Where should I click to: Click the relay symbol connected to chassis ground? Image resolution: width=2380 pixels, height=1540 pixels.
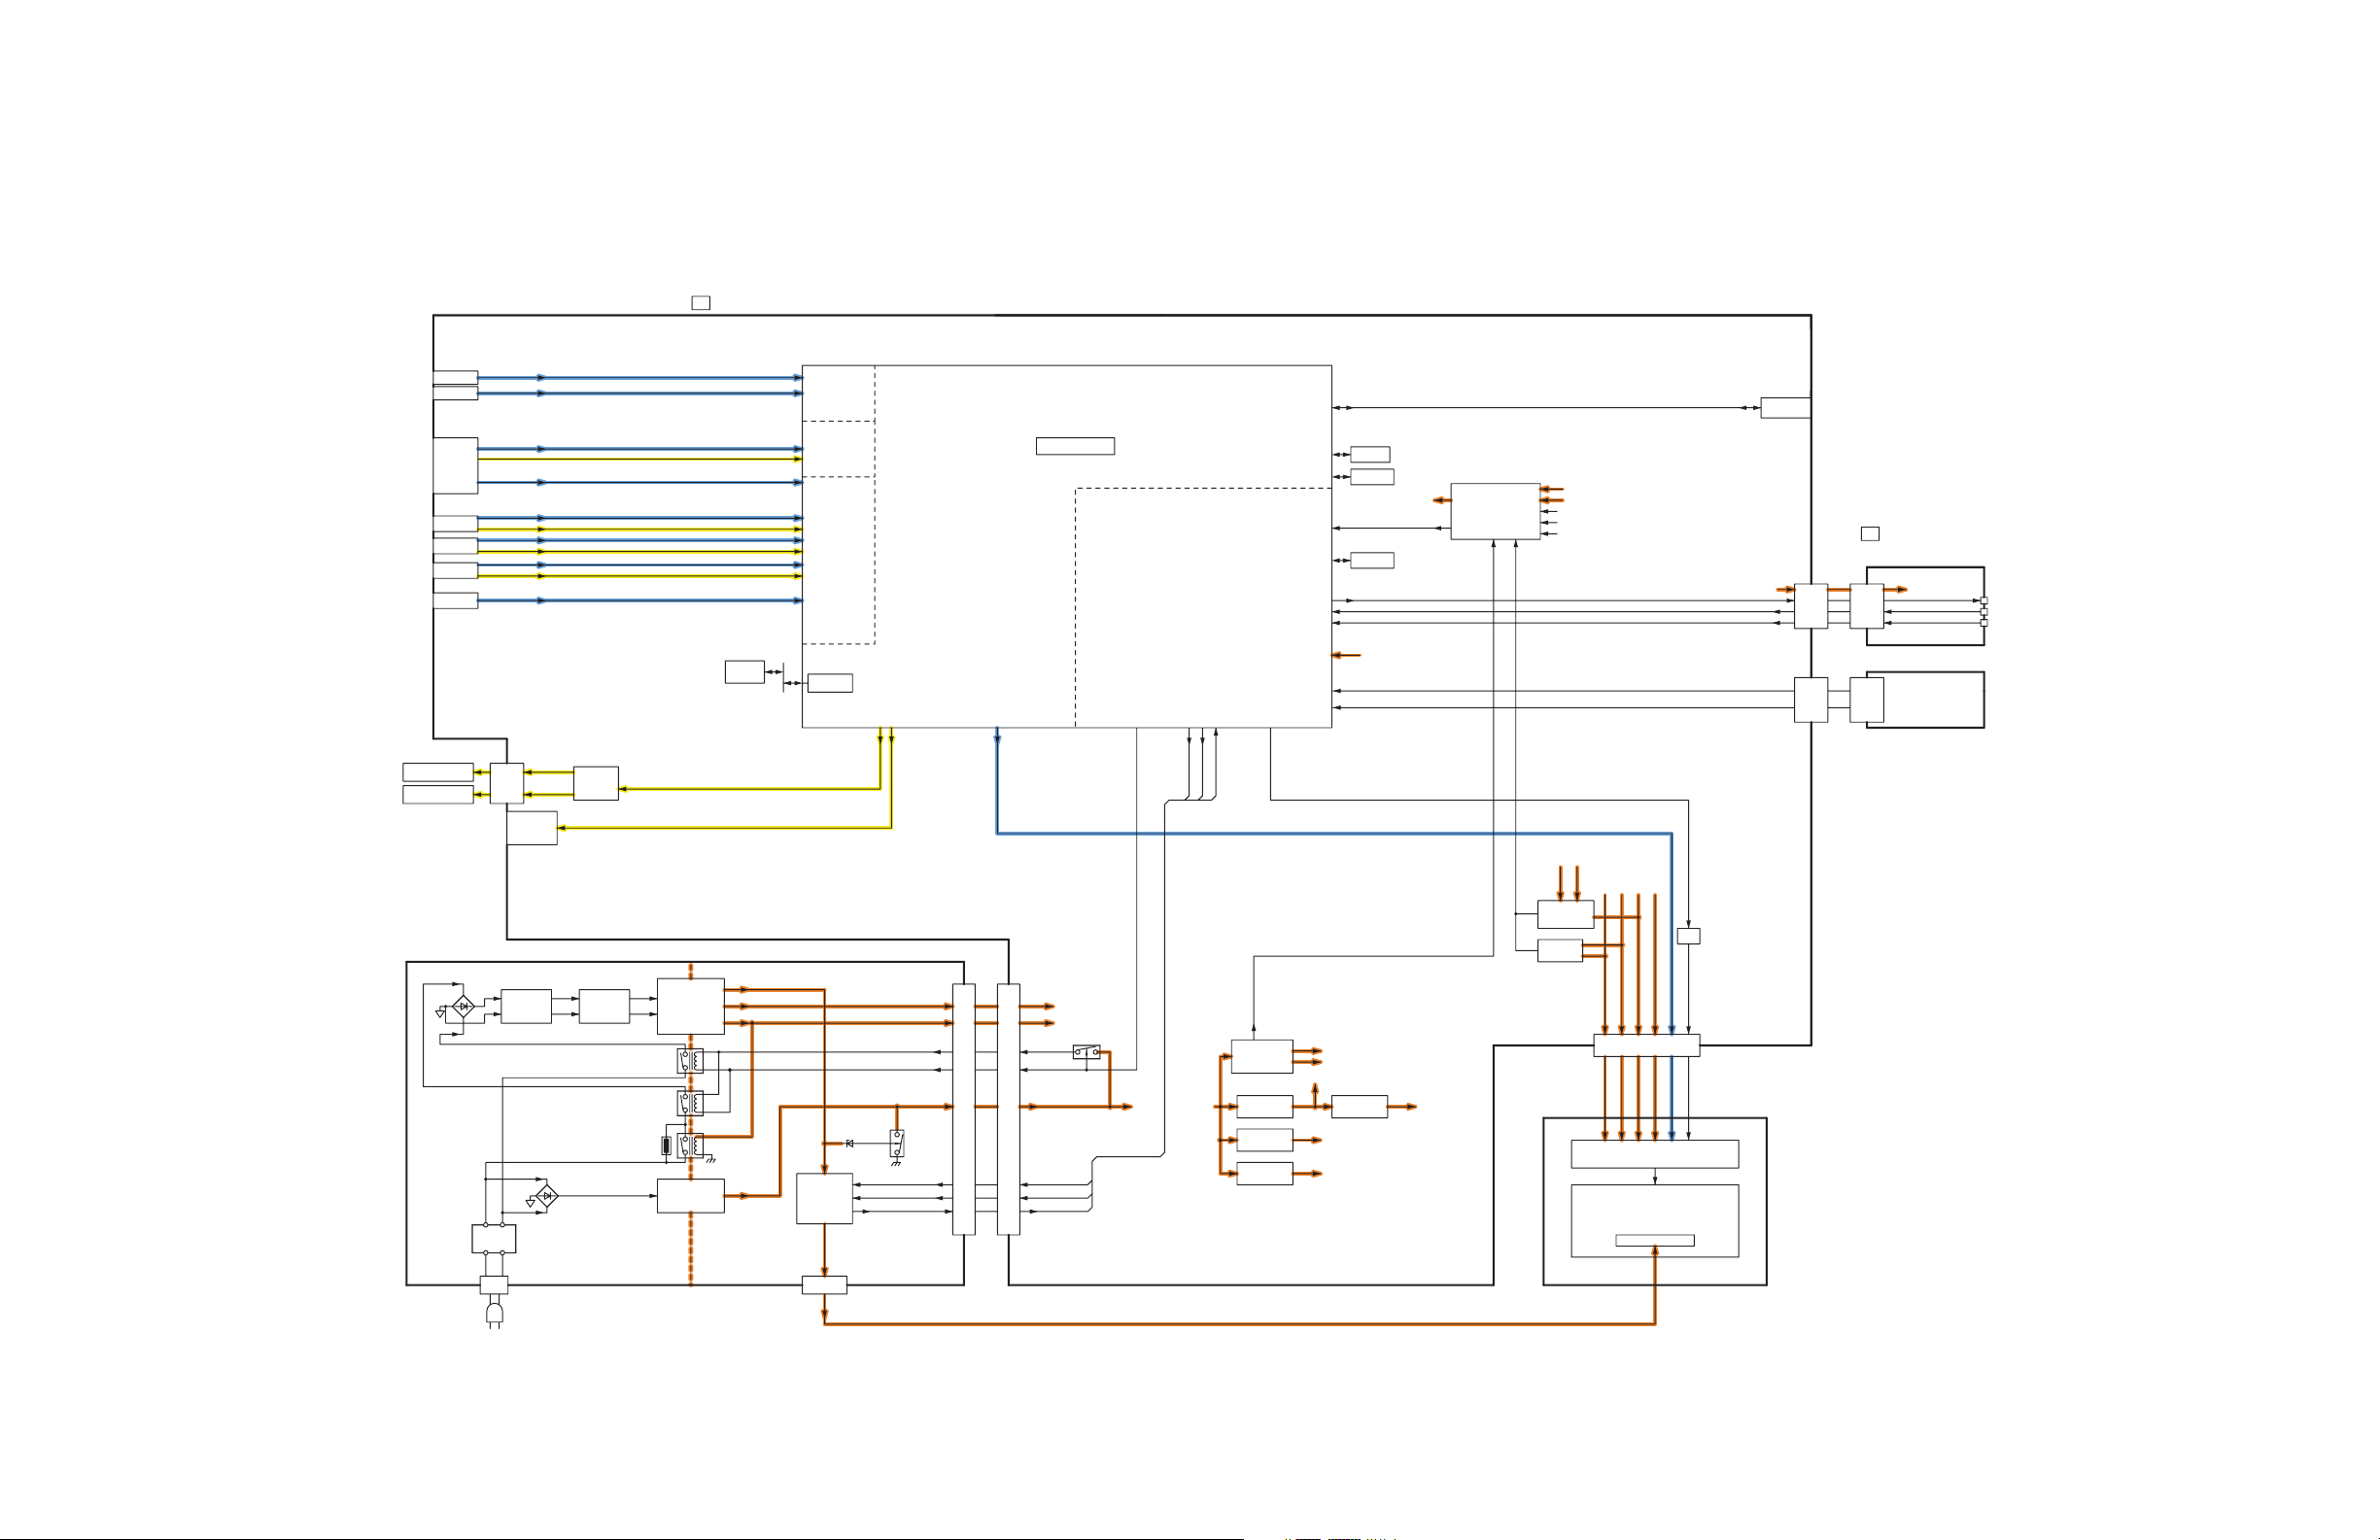coord(691,1145)
